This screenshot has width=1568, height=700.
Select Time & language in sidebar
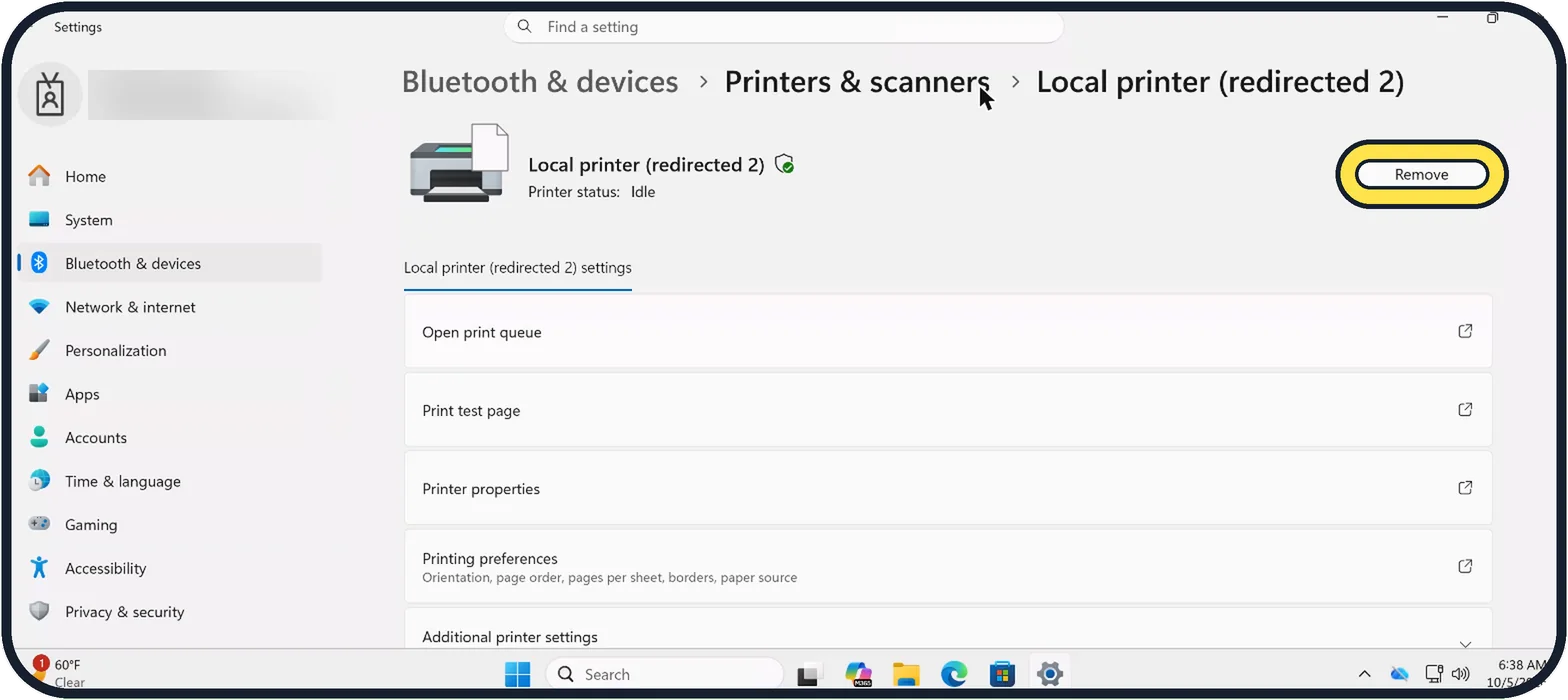170,481
